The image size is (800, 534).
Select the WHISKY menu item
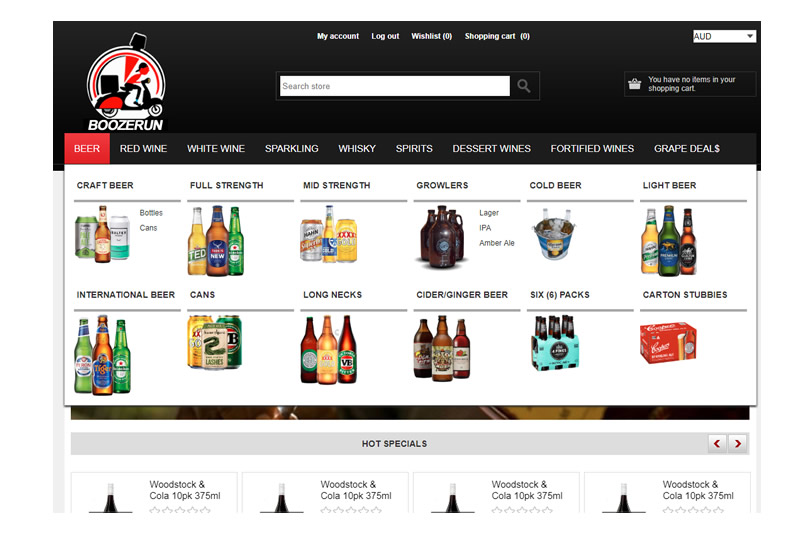(x=357, y=148)
